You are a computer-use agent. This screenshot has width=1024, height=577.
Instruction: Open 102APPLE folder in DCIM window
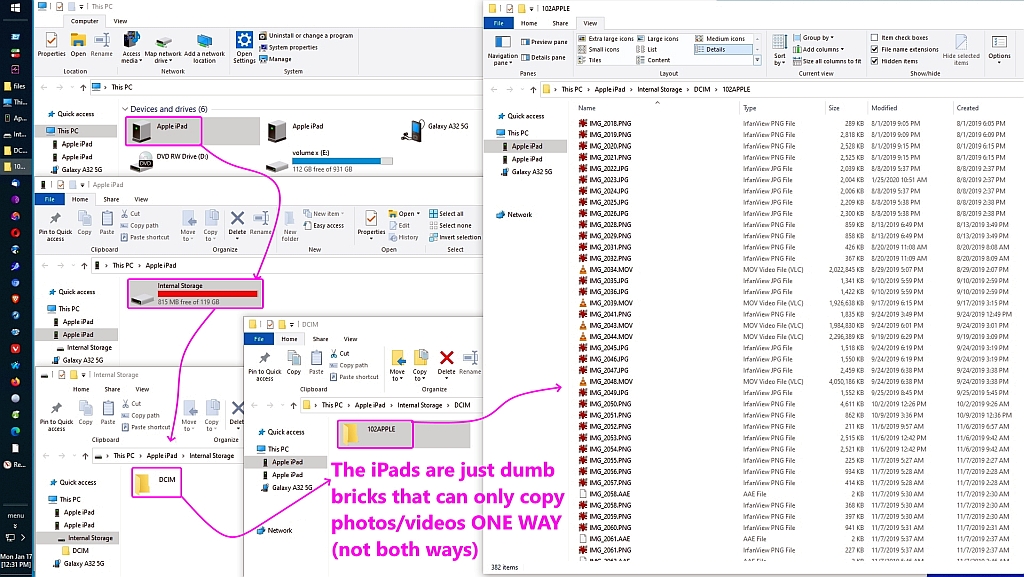tap(376, 434)
